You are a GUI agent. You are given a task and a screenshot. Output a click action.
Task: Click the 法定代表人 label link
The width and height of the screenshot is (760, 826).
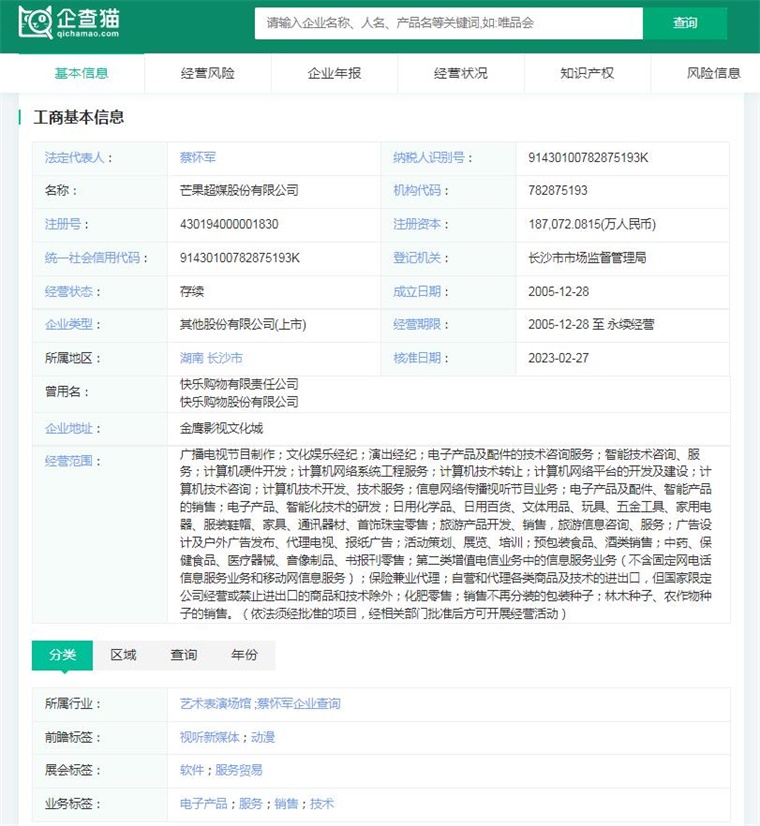point(75,158)
